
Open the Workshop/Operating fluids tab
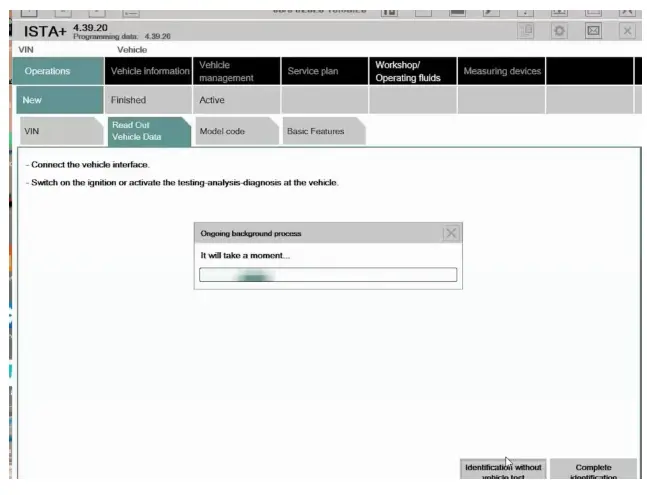(413, 71)
